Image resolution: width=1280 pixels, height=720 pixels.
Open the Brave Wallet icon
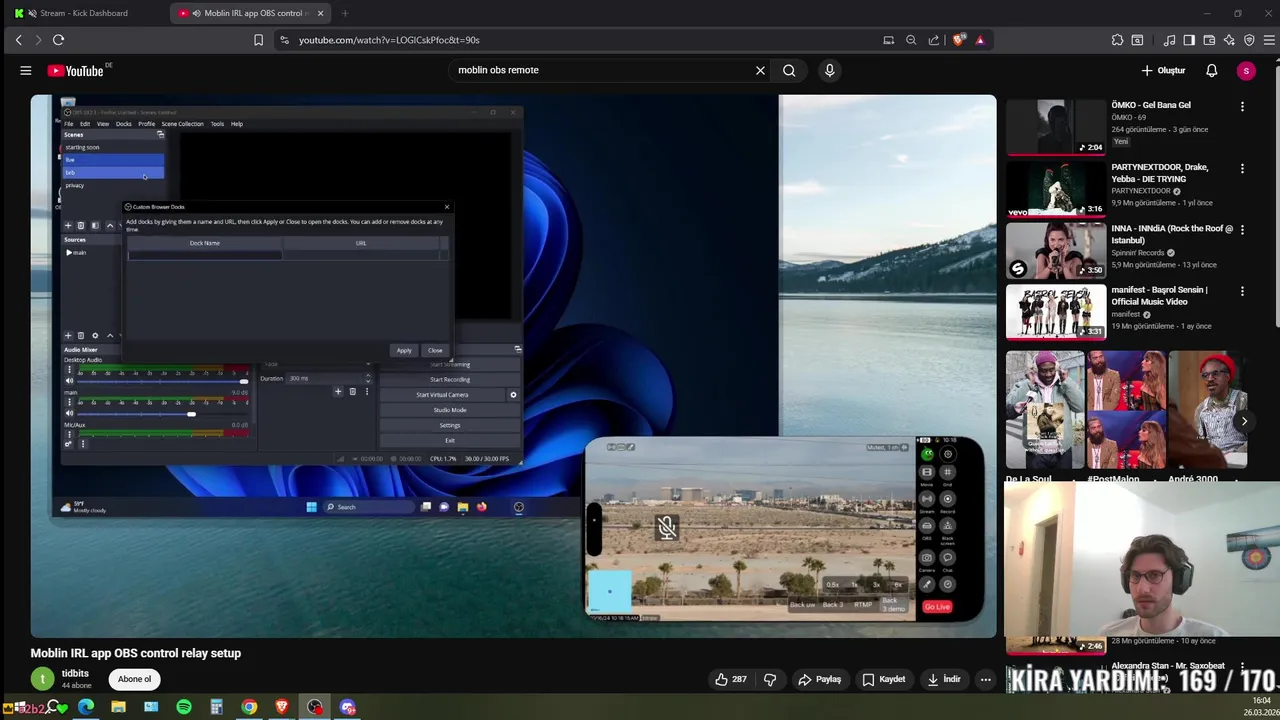[1209, 40]
